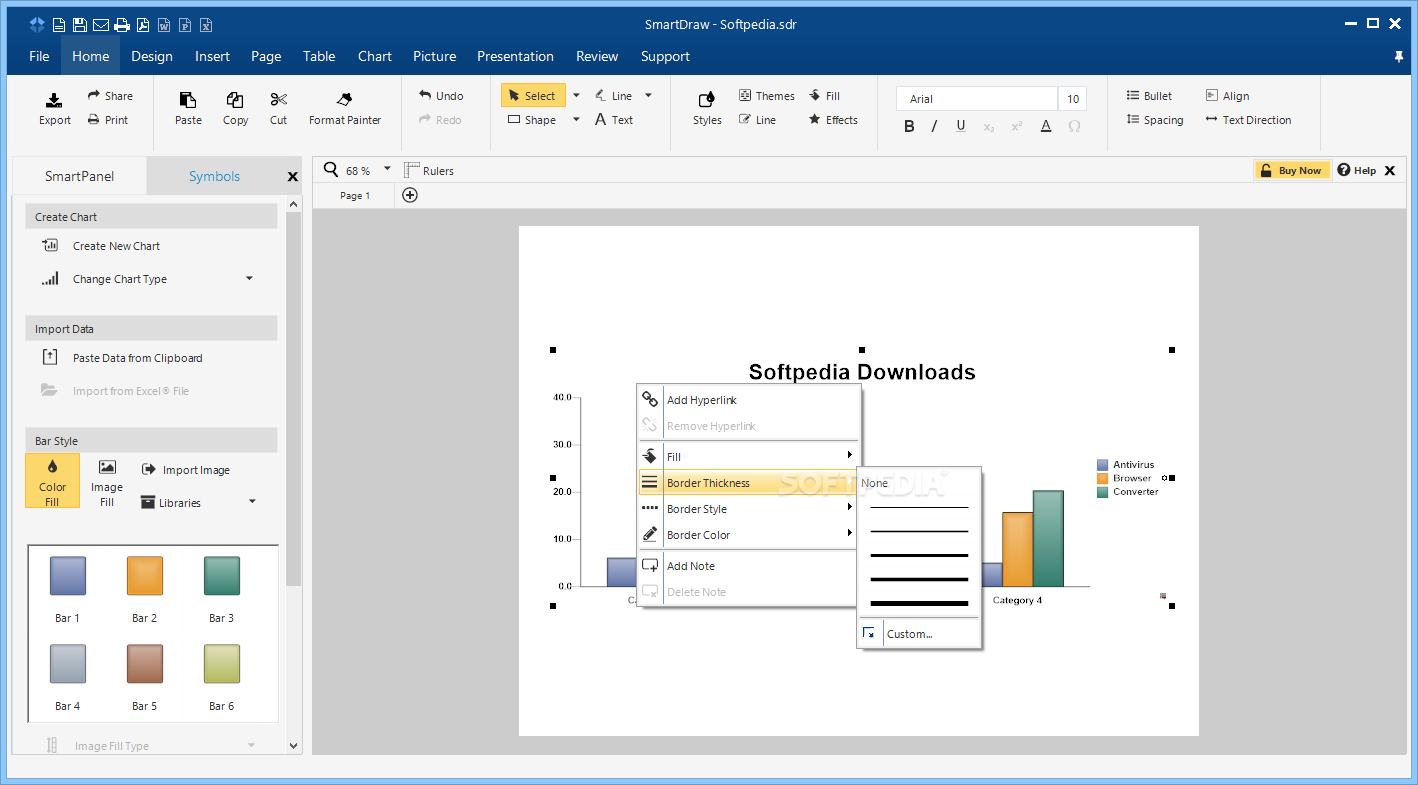Open the Shape tool dropdown arrow

coord(576,120)
